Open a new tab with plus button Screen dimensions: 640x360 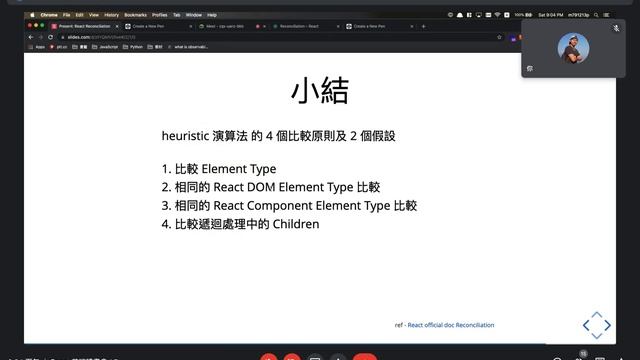(423, 26)
